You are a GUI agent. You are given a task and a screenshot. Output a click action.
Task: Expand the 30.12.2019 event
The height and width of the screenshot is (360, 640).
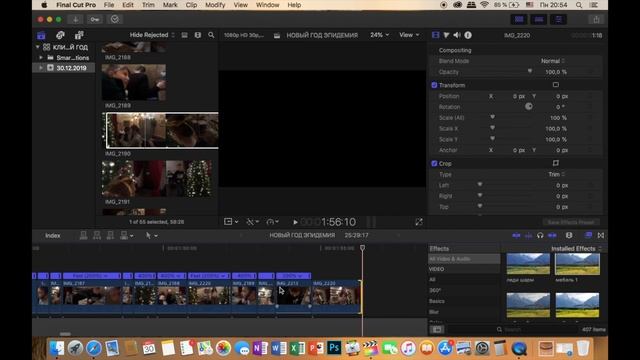pyautogui.click(x=41, y=68)
